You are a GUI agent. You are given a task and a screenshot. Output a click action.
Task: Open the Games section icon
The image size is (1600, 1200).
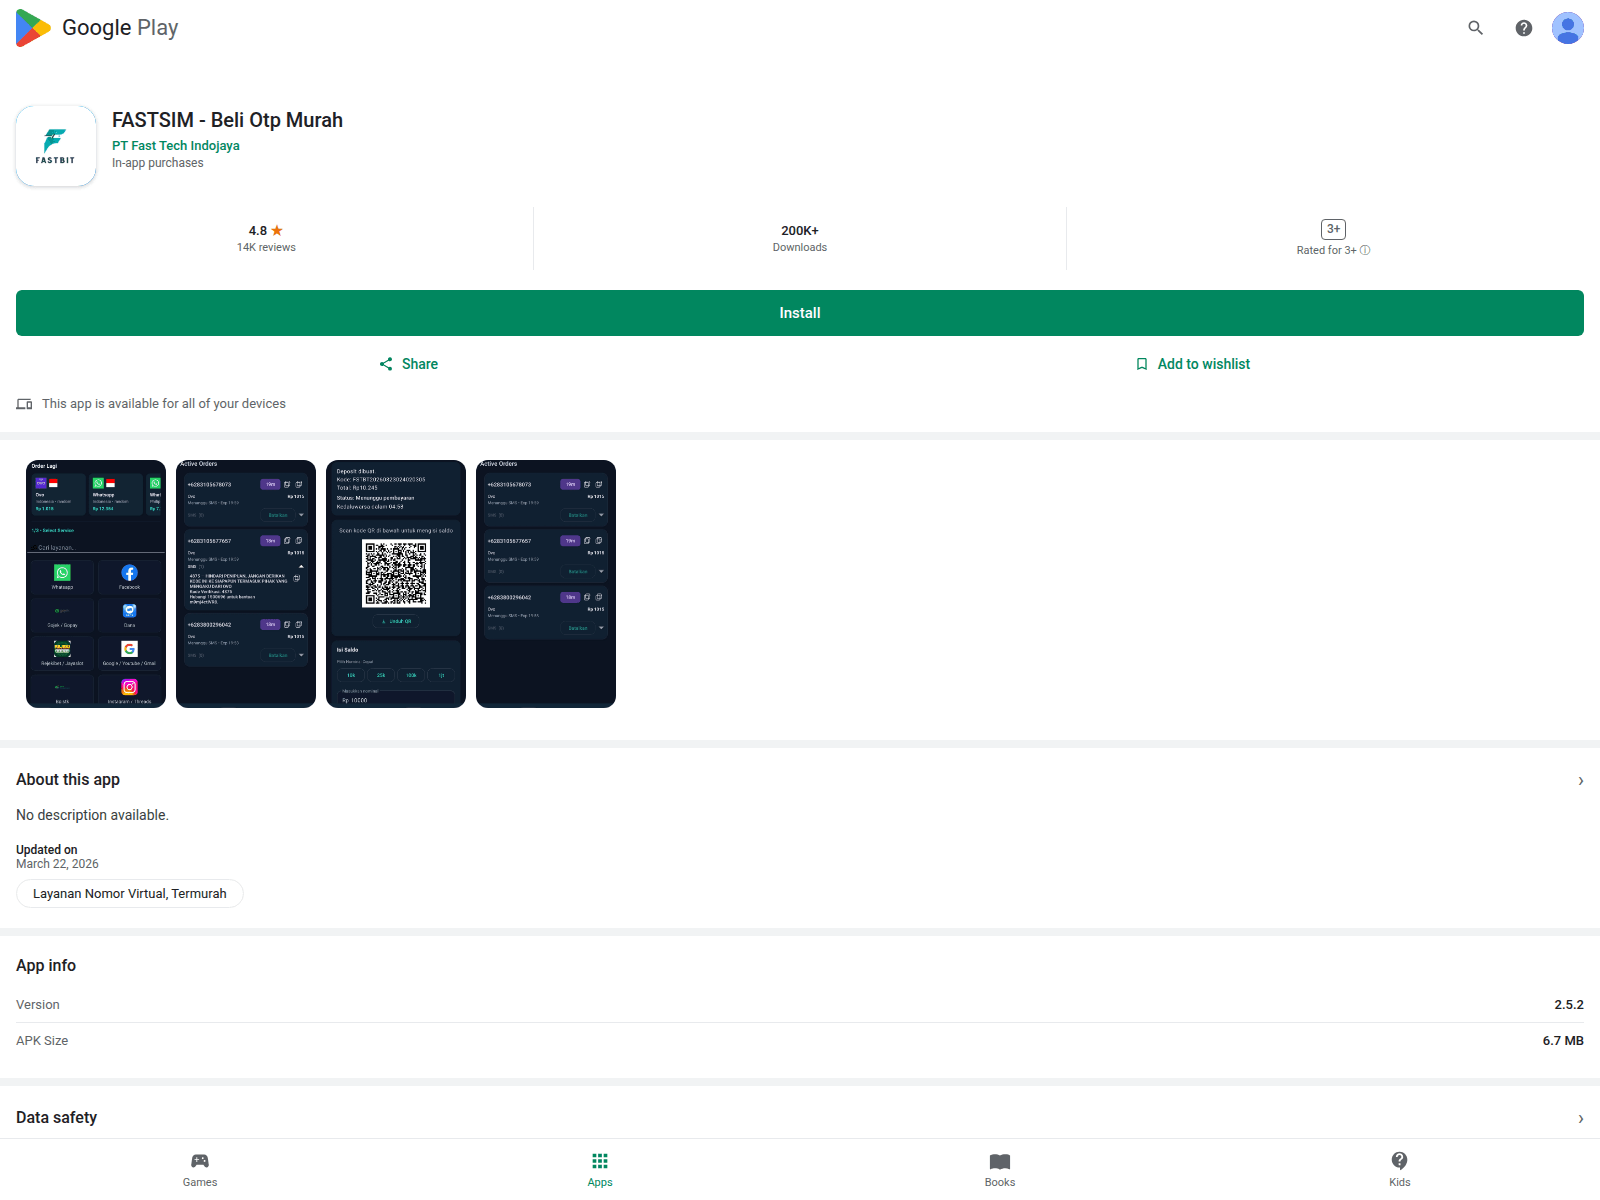tap(199, 1161)
